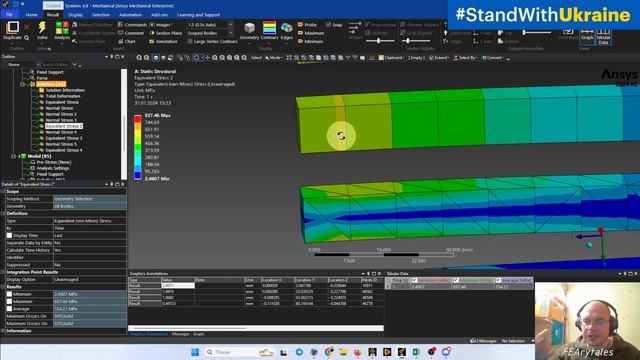
Task: Select Equivalent Stress 3 in outline
Action: 64,138
